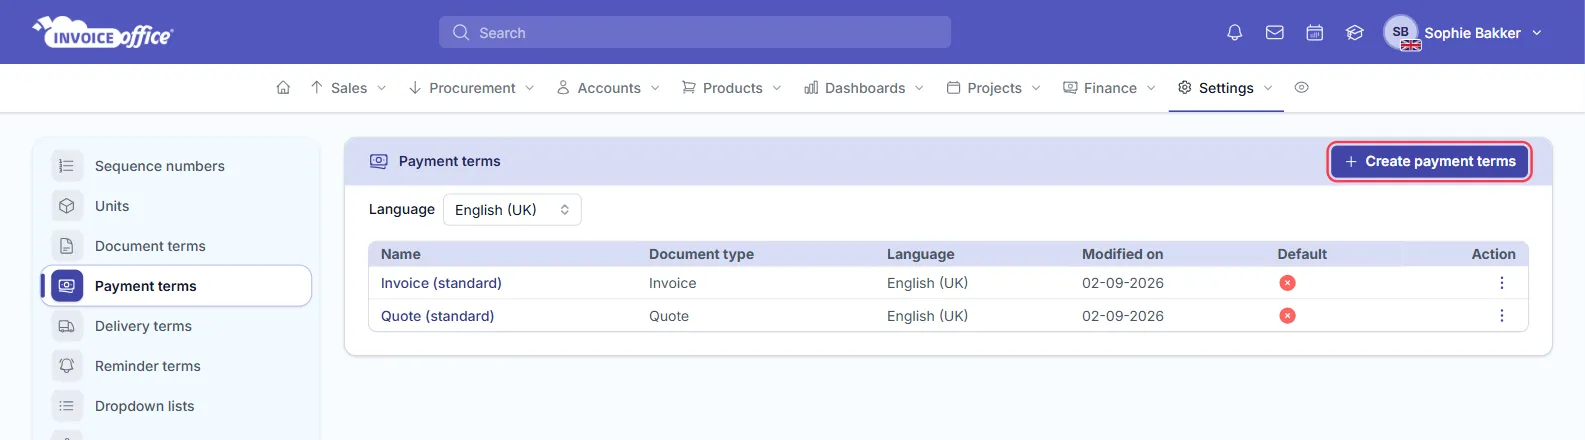Click the Sequence numbers sidebar icon
This screenshot has width=1585, height=440.
[x=67, y=166]
